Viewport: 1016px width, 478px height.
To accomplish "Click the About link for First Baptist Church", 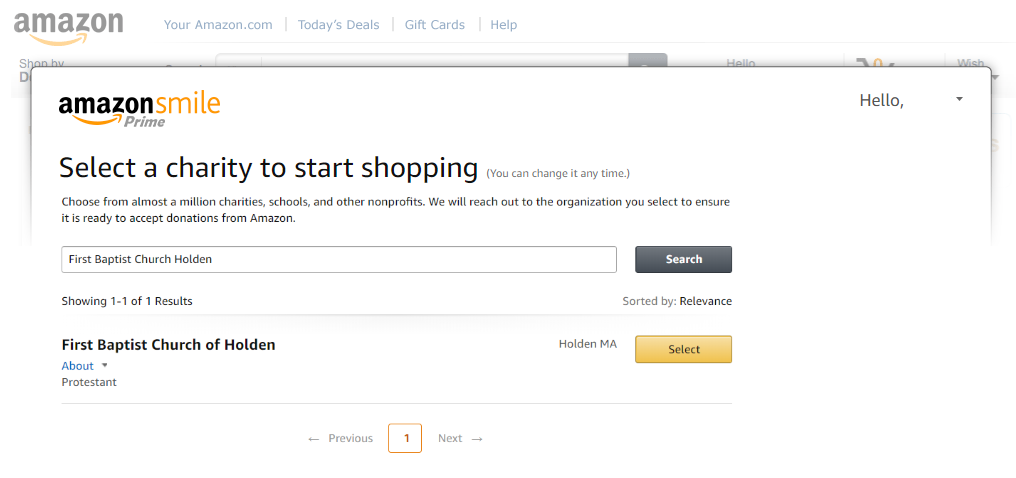I will click(x=77, y=366).
